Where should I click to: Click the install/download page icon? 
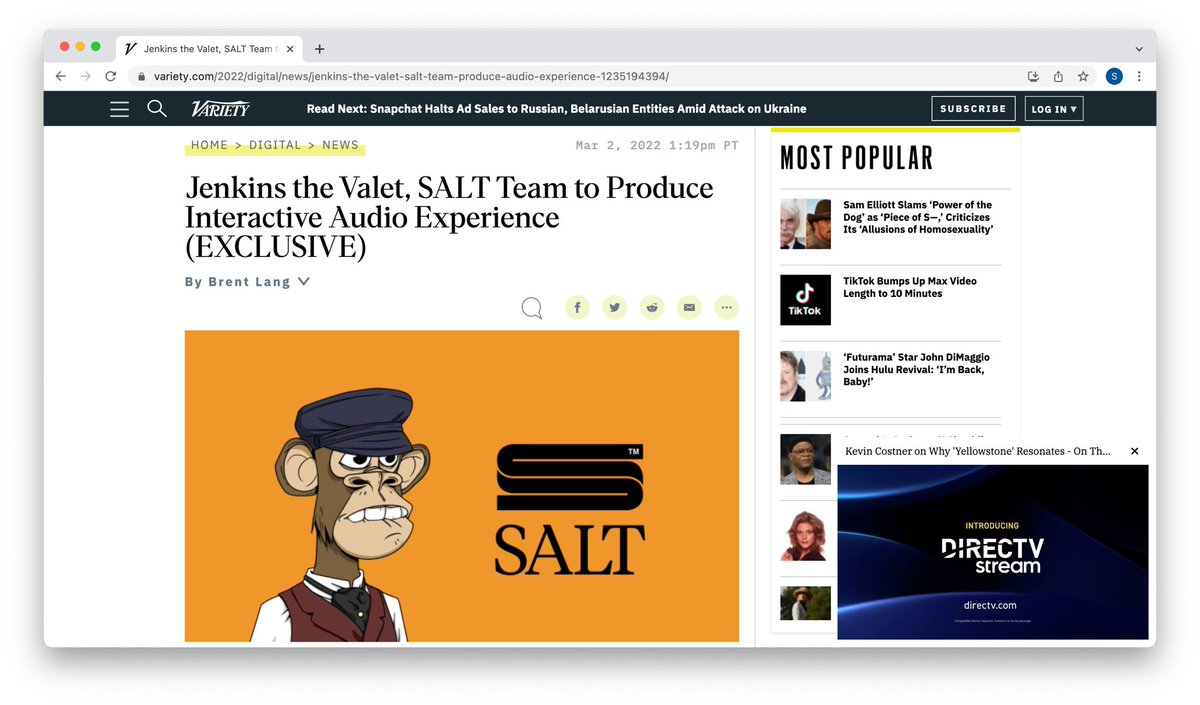click(1033, 76)
